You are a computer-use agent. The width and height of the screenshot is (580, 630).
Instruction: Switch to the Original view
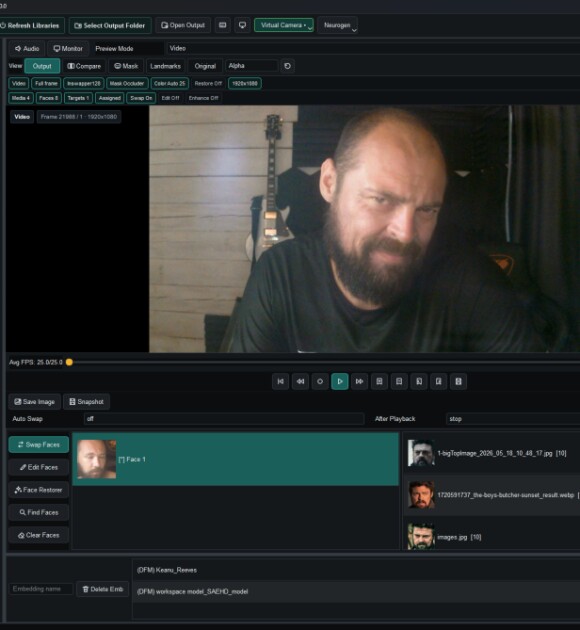coord(205,66)
